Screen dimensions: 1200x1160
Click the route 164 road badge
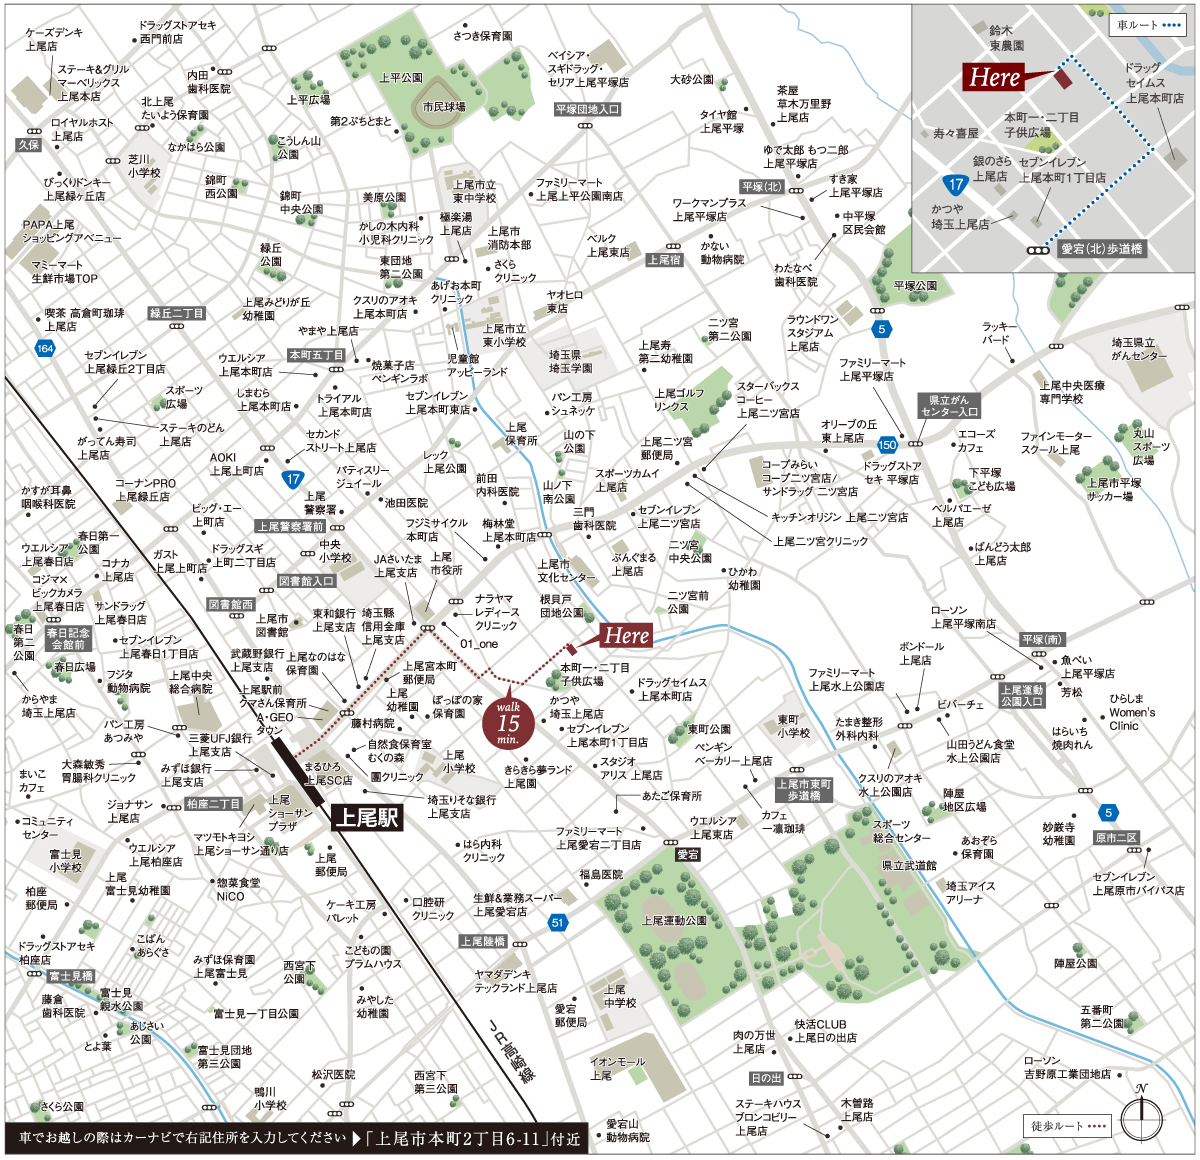click(x=43, y=349)
